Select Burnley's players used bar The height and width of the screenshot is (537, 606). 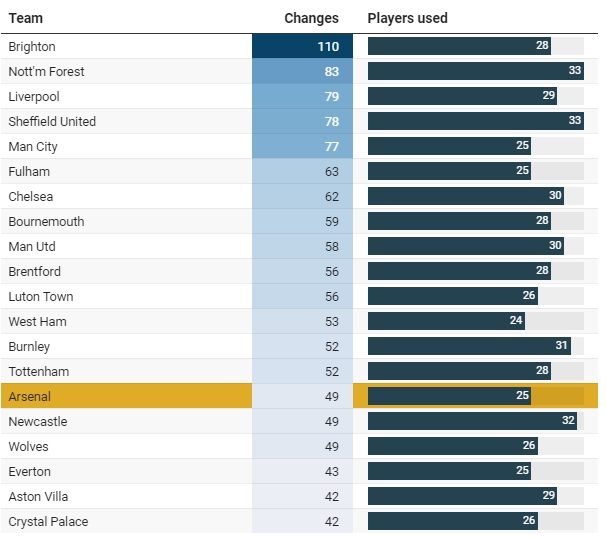coord(469,346)
